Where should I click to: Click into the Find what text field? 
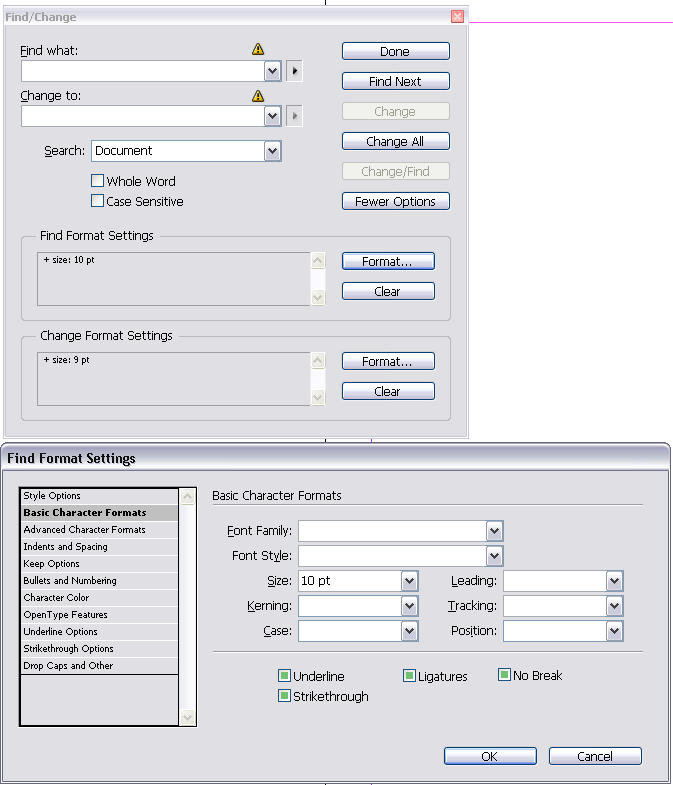coord(143,71)
